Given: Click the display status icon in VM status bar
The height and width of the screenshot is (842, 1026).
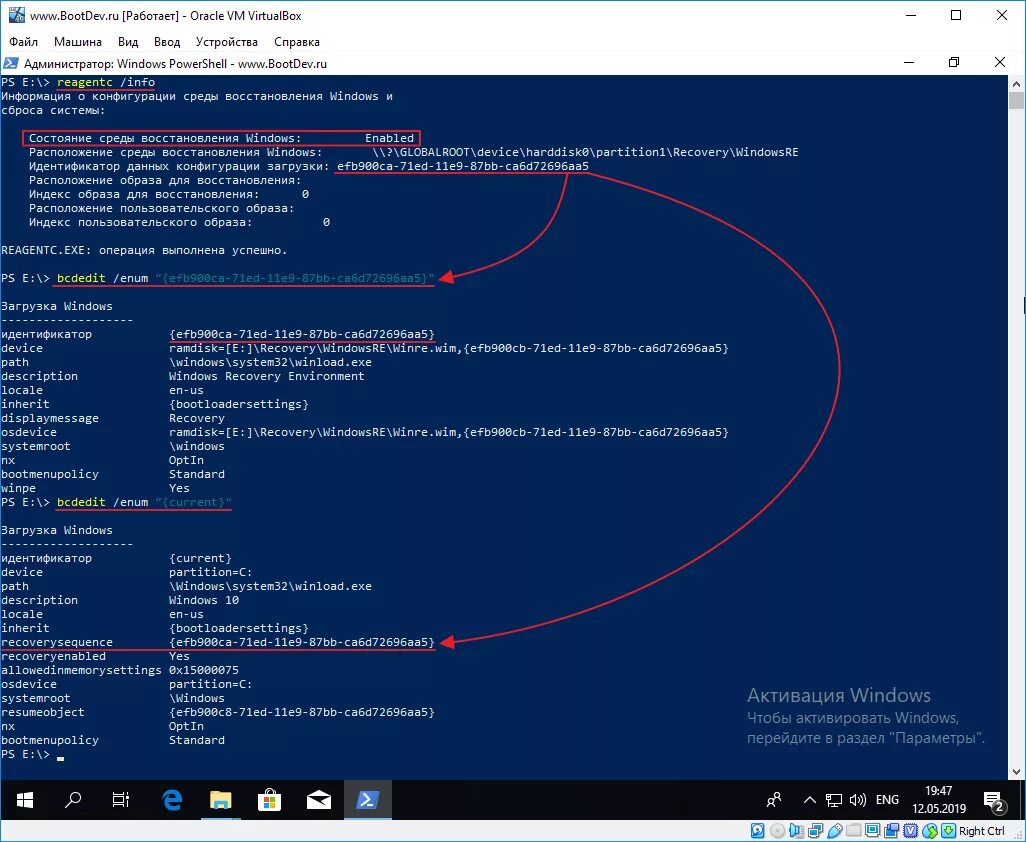Looking at the screenshot, I should pyautogui.click(x=871, y=831).
